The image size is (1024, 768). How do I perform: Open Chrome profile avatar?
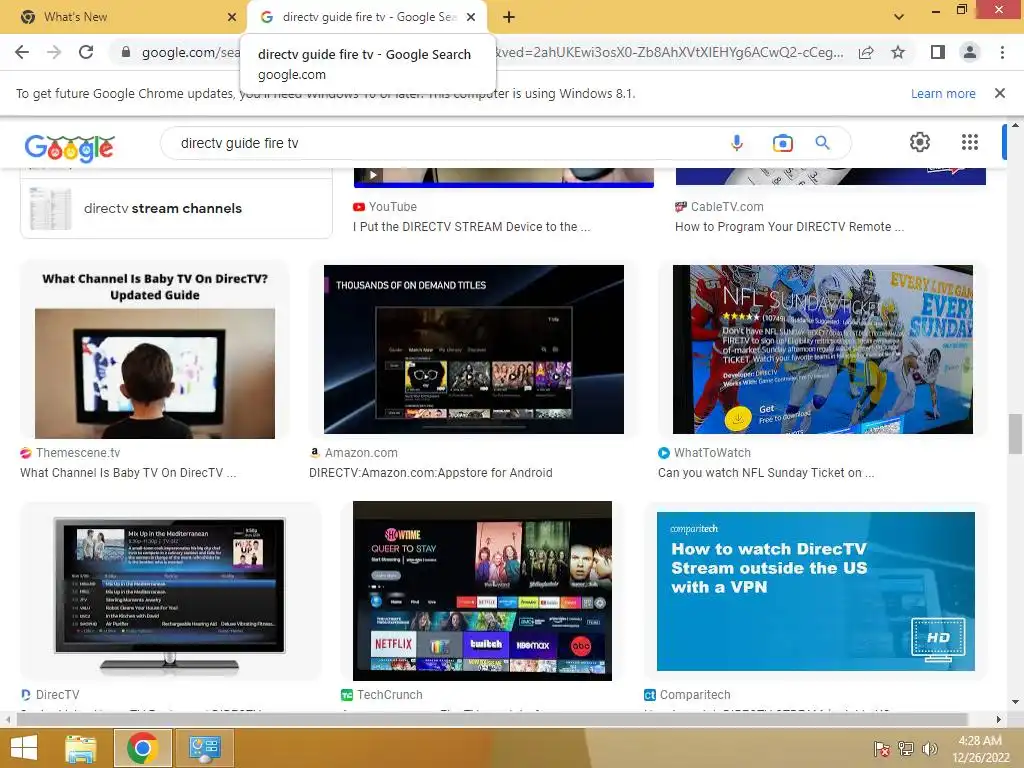[970, 52]
